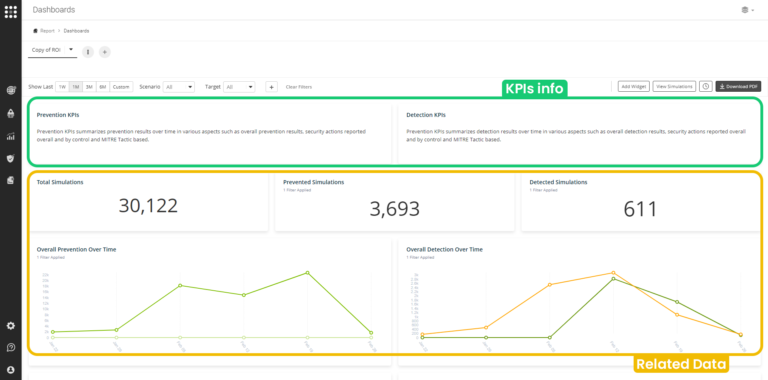768x380 pixels.
Task: Click the Dashboards page title
Action: tap(54, 10)
